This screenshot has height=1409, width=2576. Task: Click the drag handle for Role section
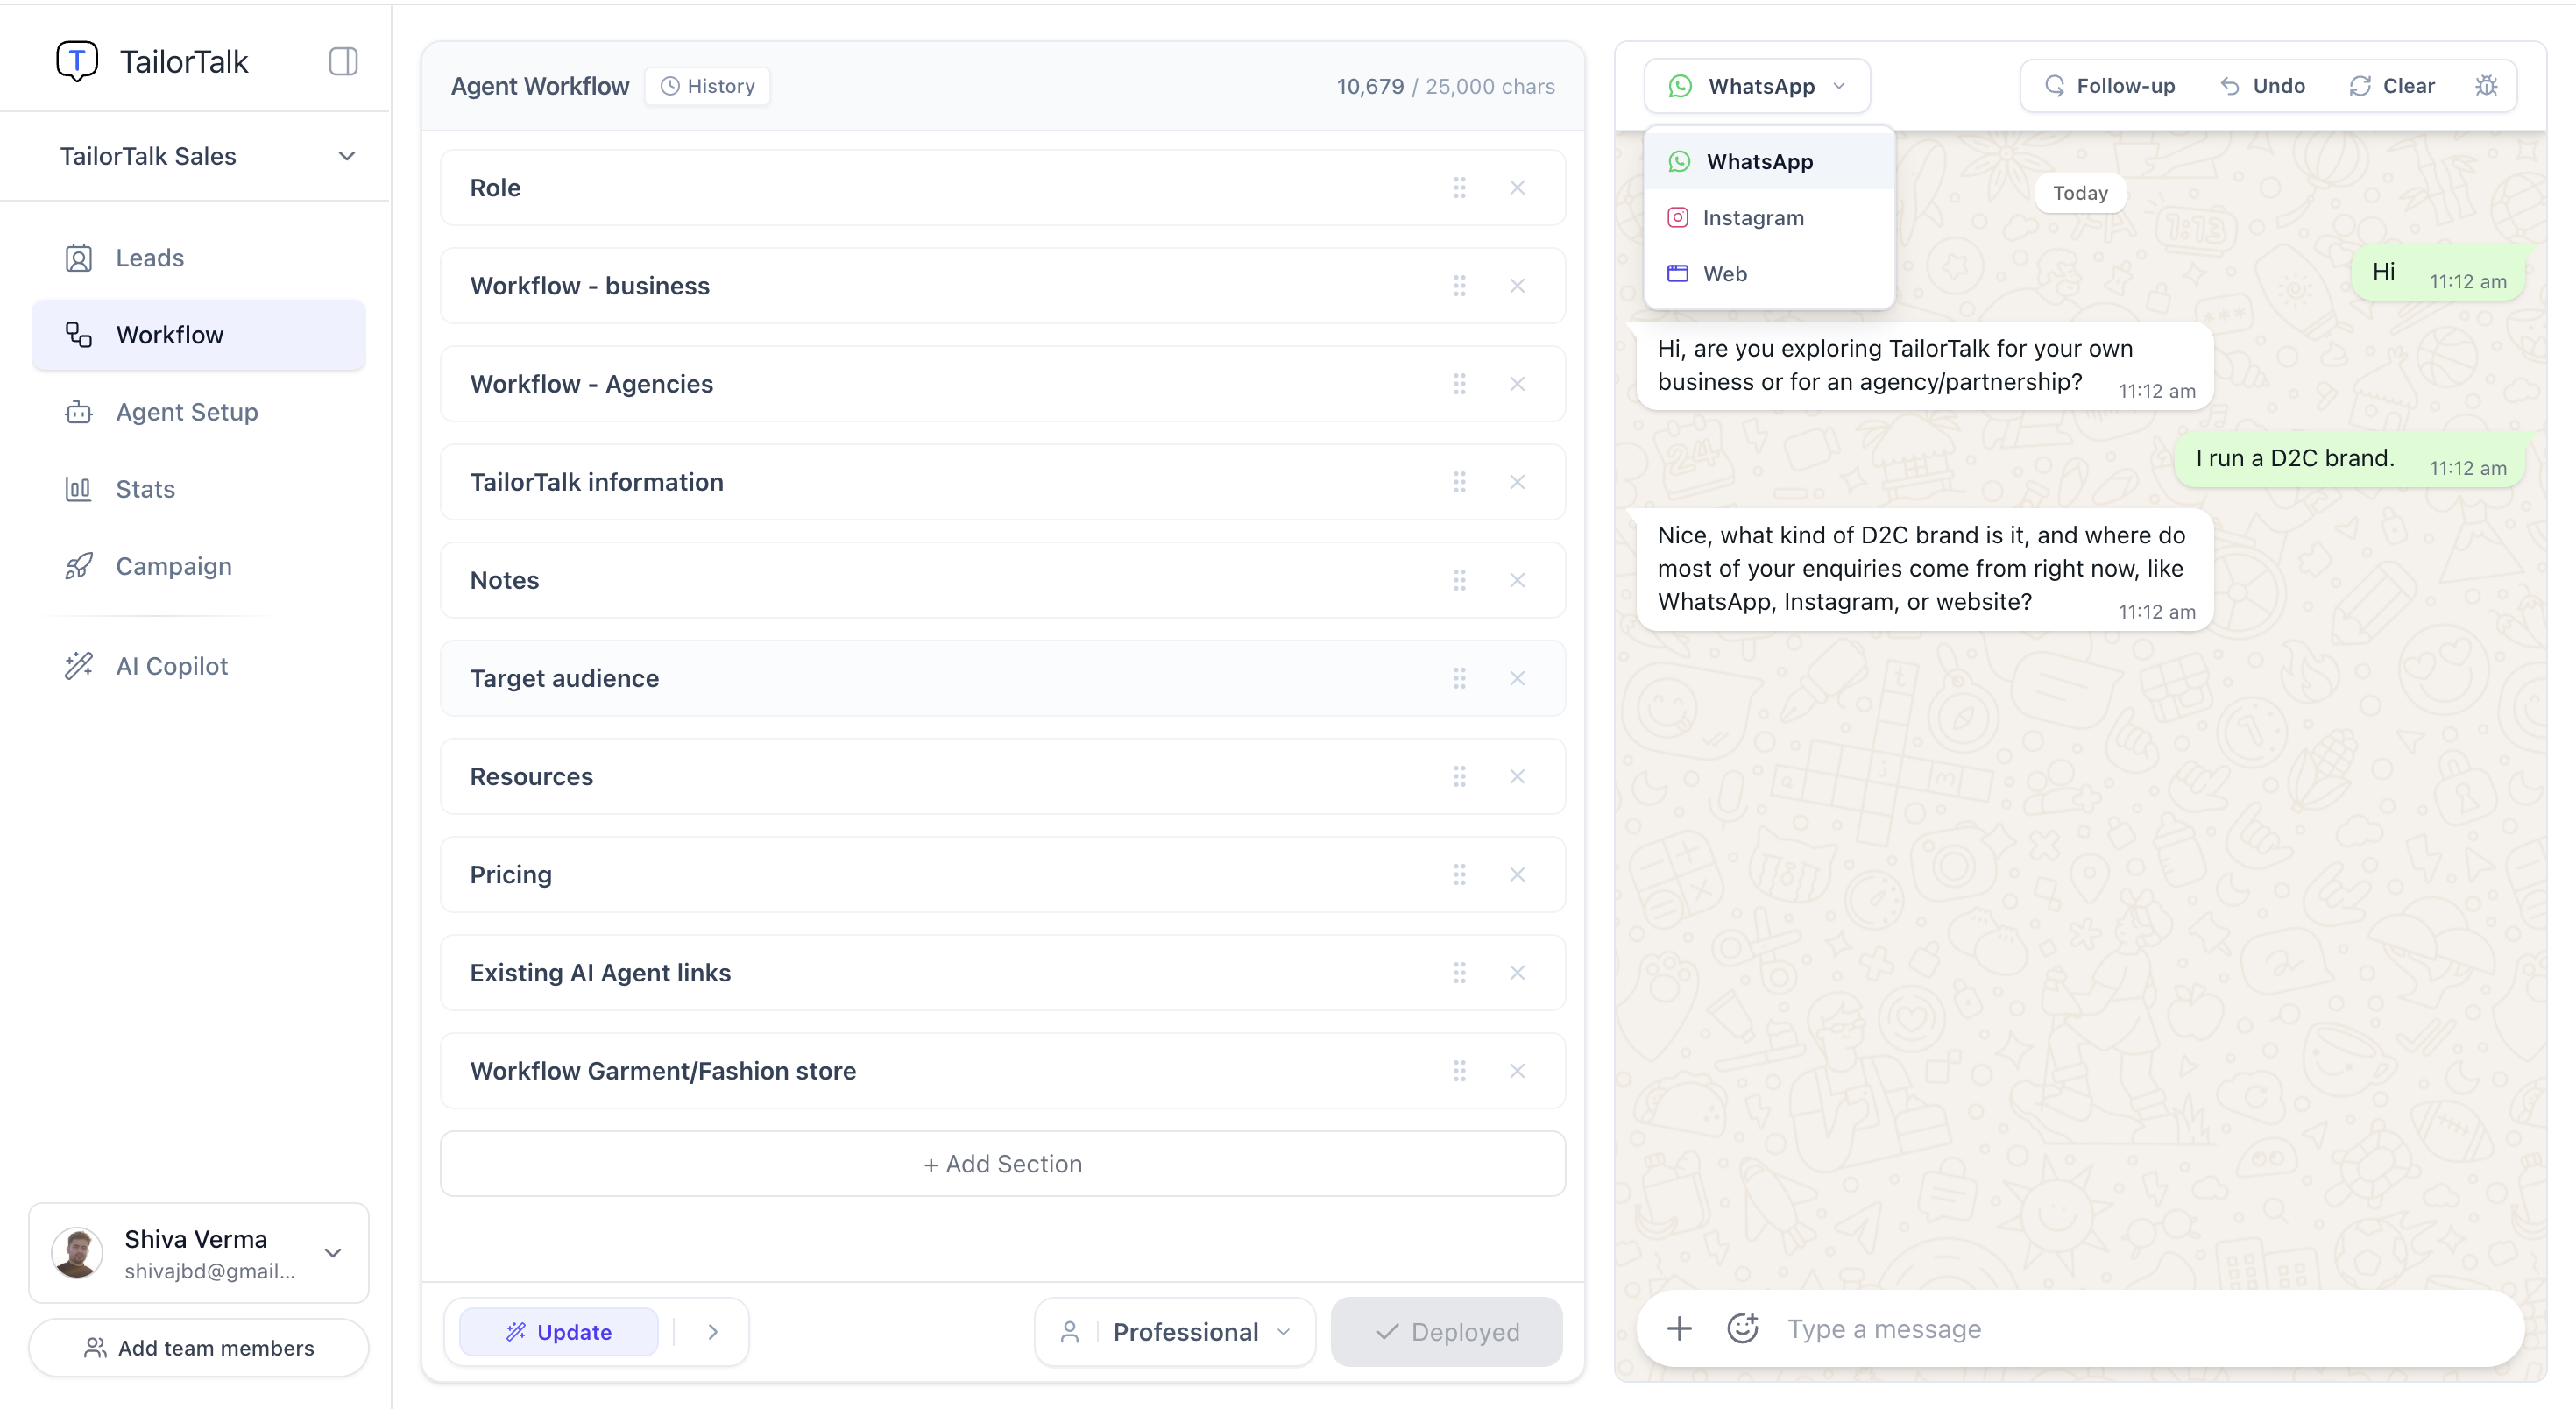point(1459,188)
